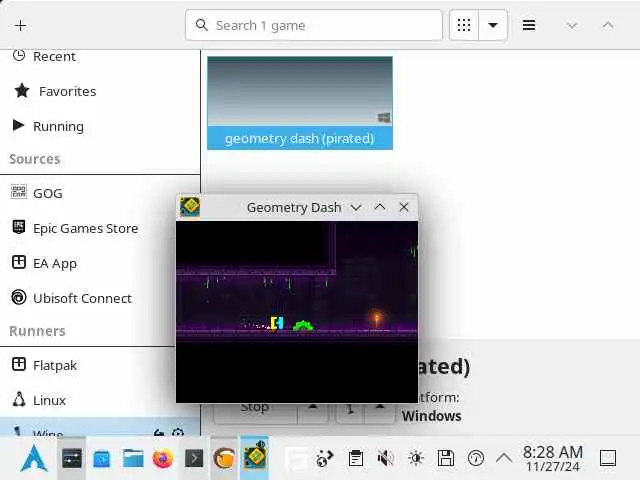Open the clipboard tray icon
The height and width of the screenshot is (480, 640).
click(356, 458)
